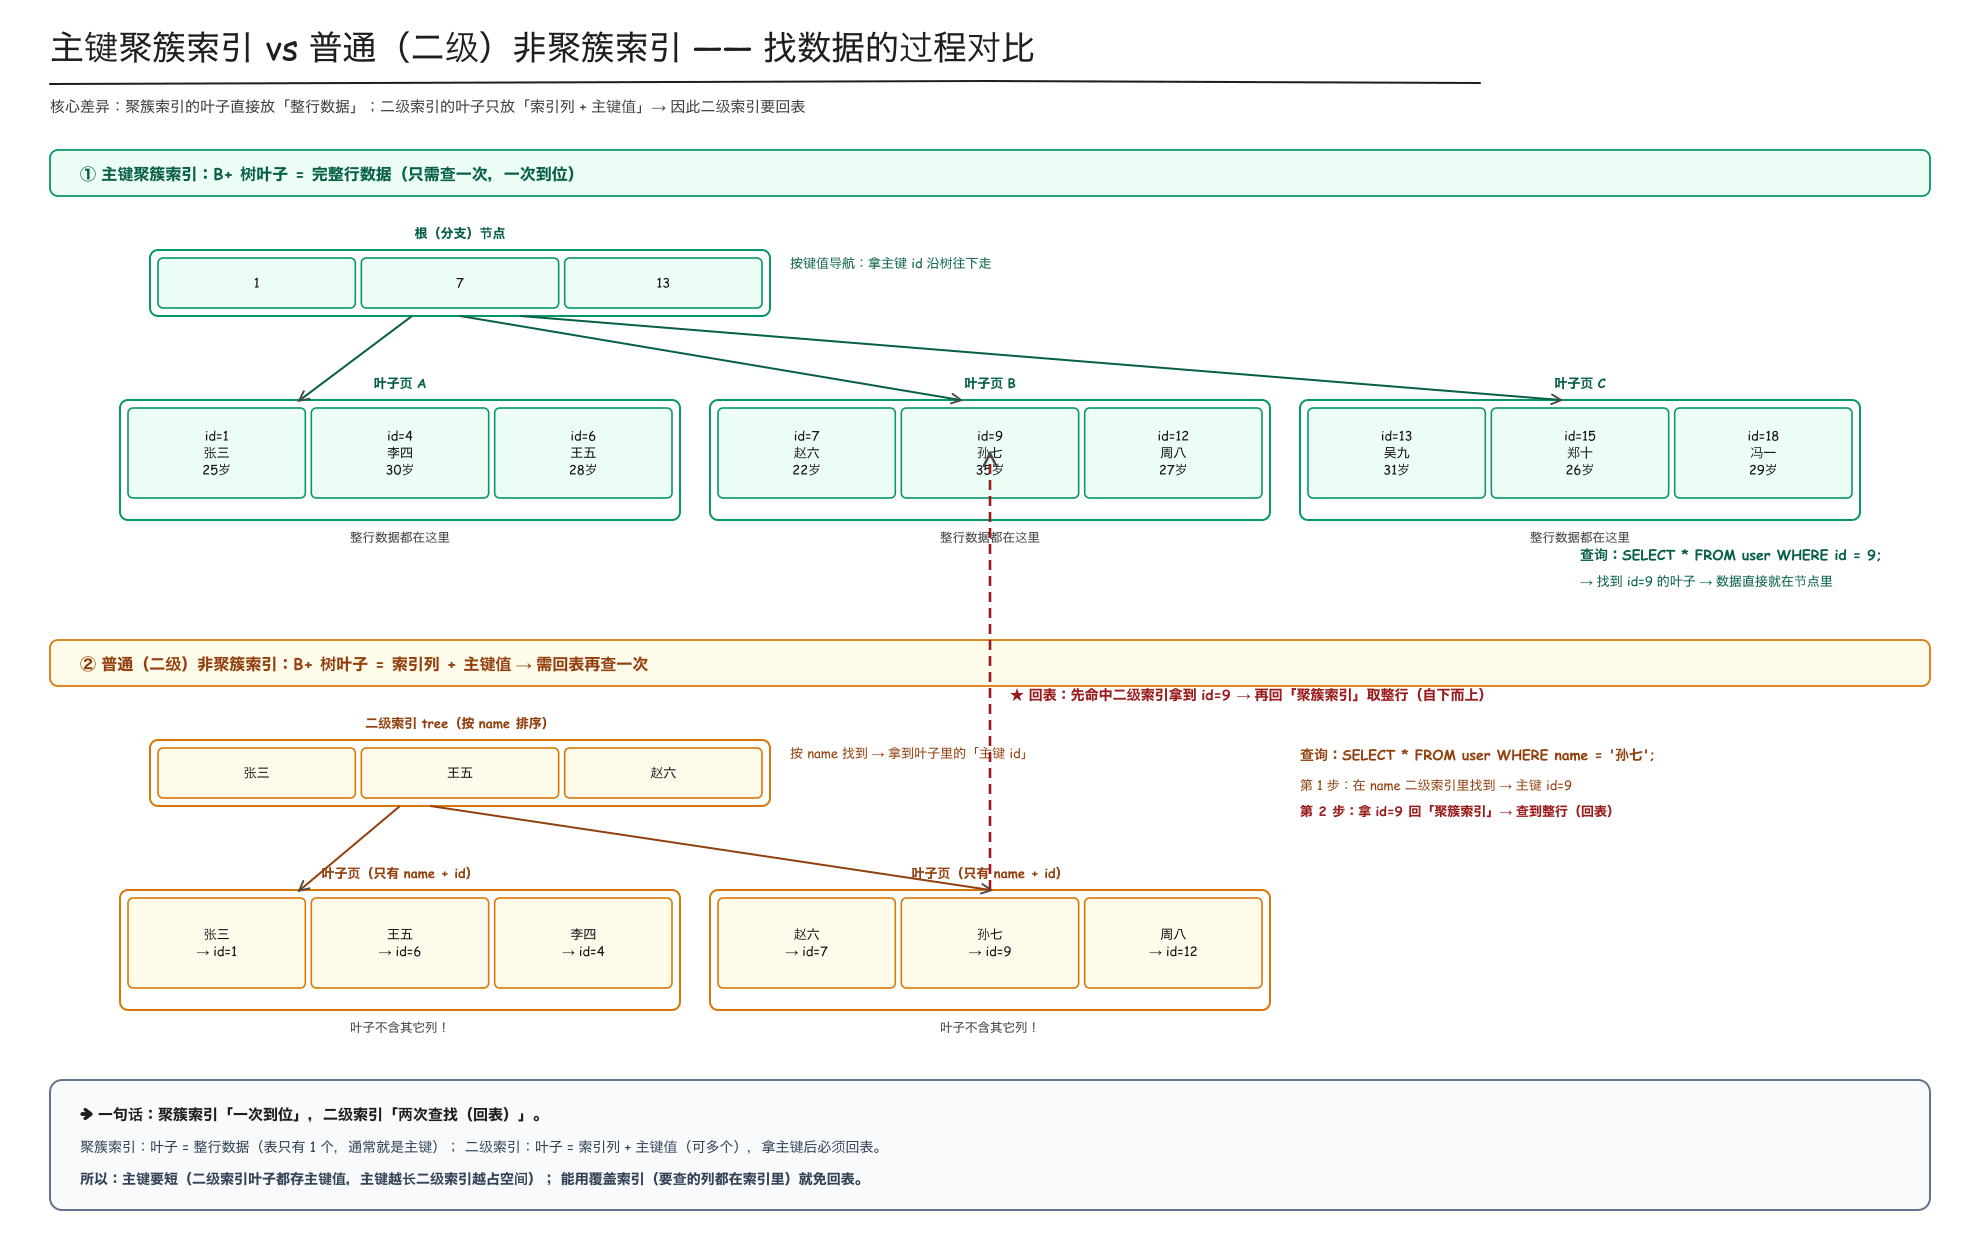1980x1240 pixels.
Task: Select secondary leaf 张三 → id=1
Action: coord(217,943)
